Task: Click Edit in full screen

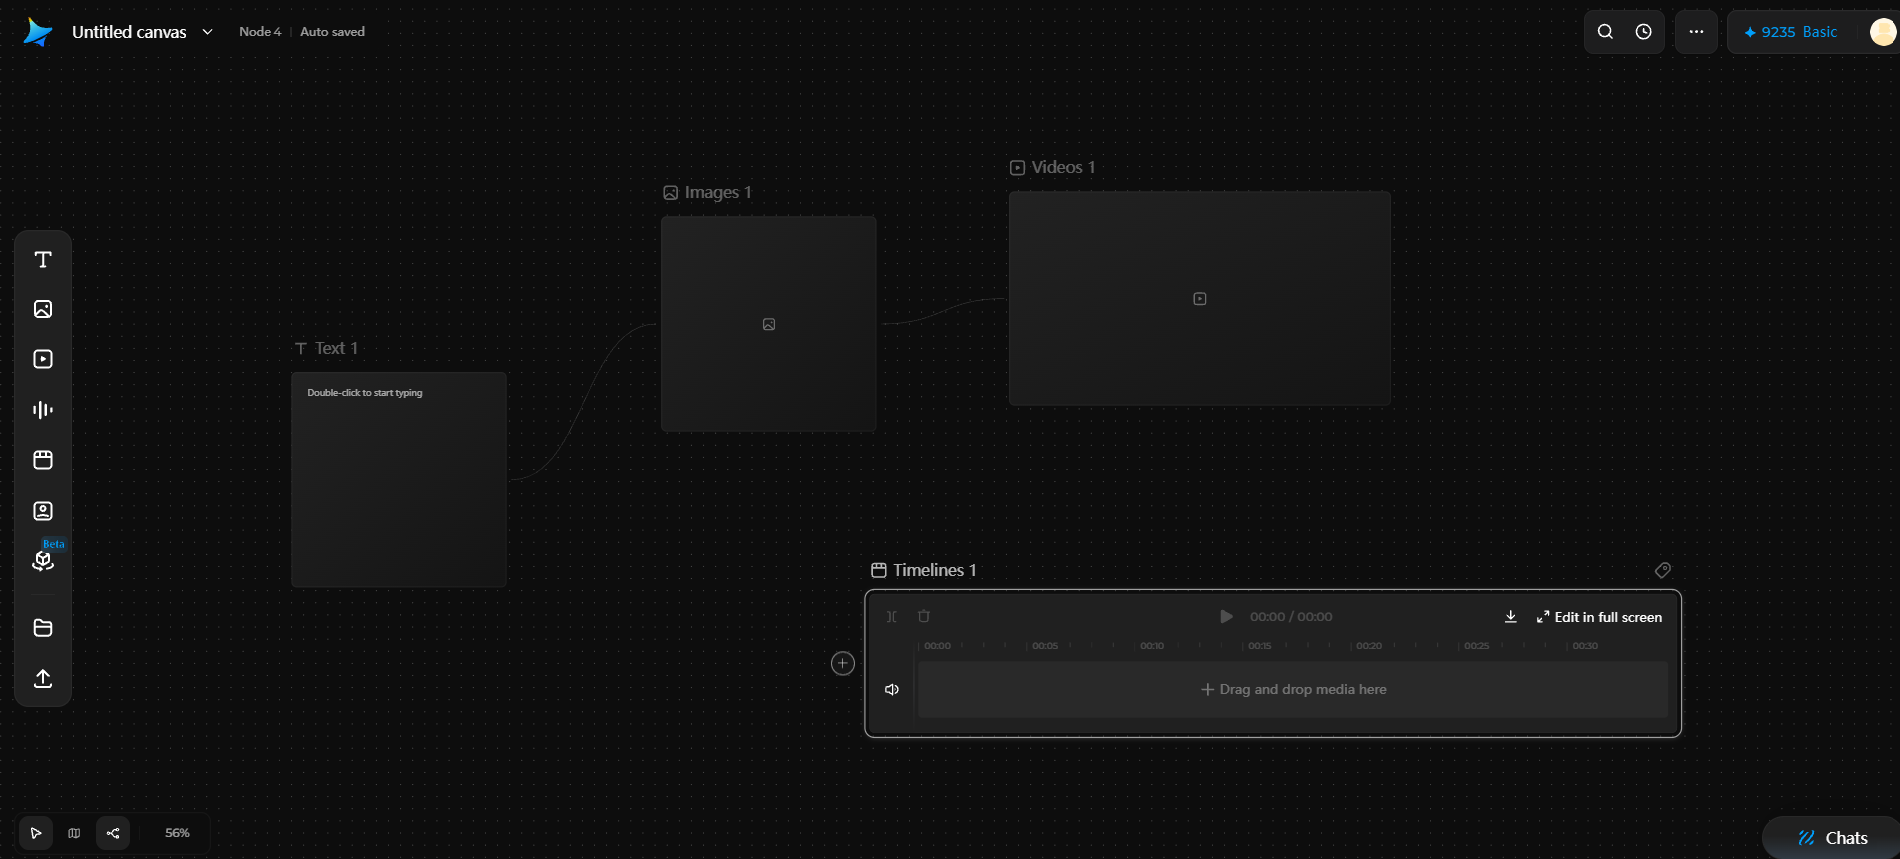Action: tap(1599, 617)
